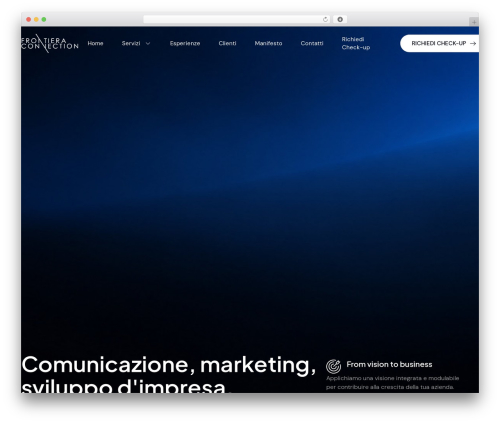Open the Richiedi Check-up nav link
Screen dimensions: 500x423
[x=356, y=43]
